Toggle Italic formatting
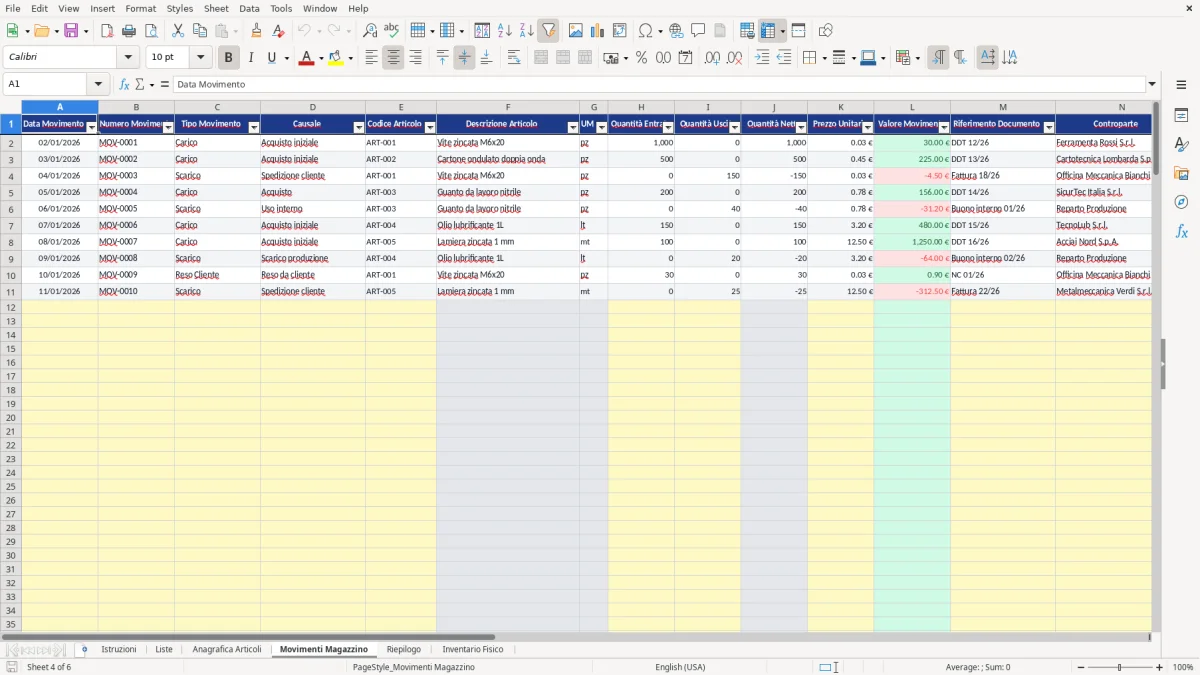The width and height of the screenshot is (1200, 675). tap(251, 58)
